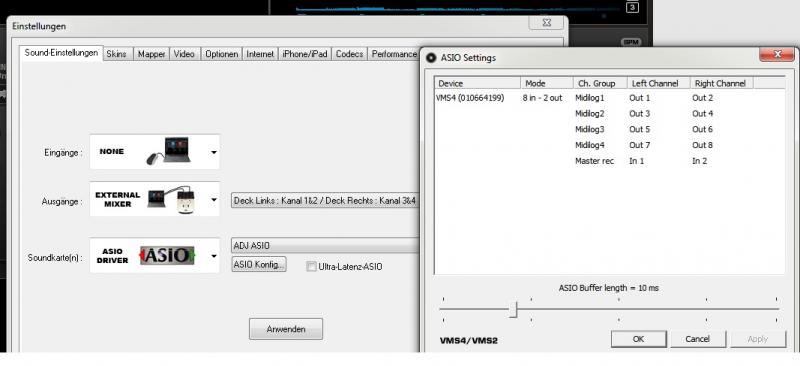Image resolution: width=800 pixels, height=366 pixels.
Task: Close the ASIO Settings dialog
Action: [777, 54]
